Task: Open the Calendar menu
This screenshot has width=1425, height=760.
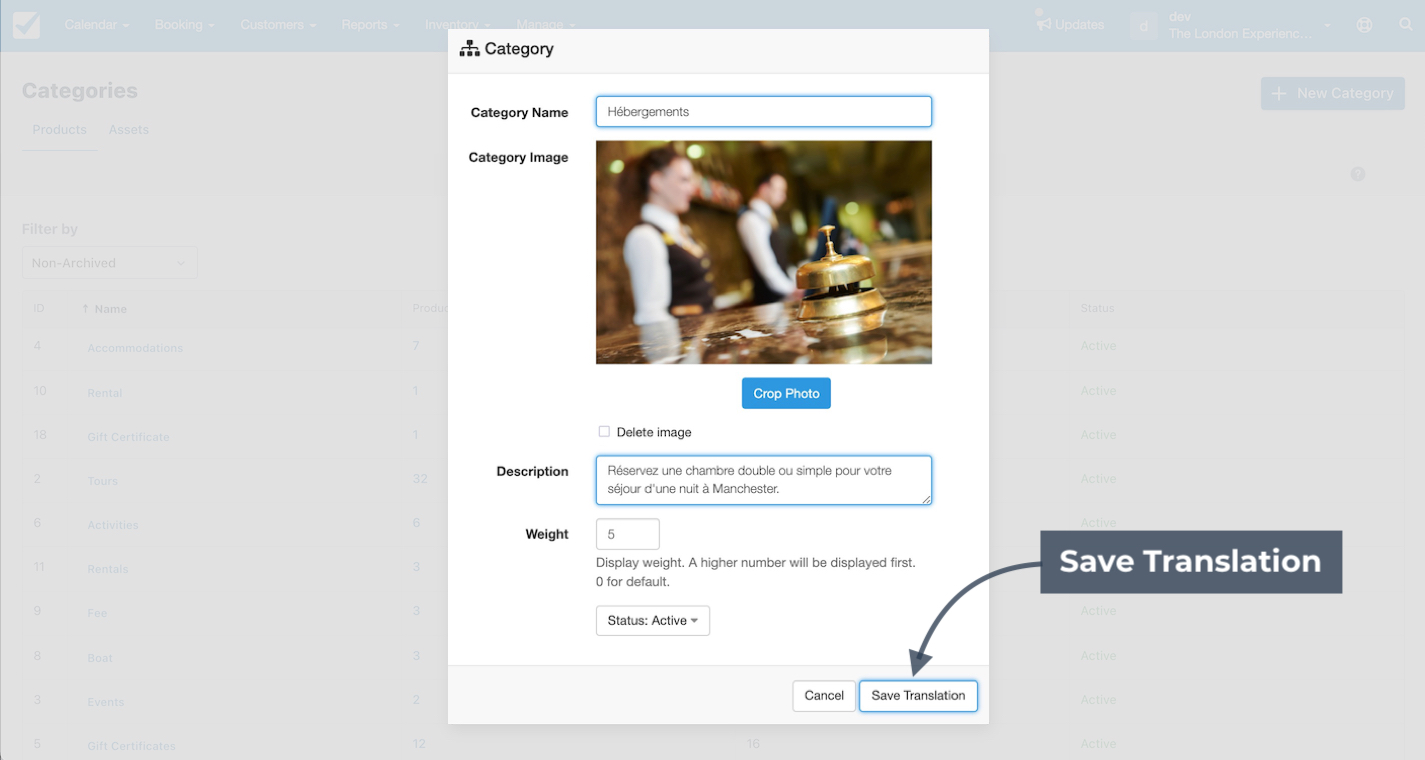Action: tap(97, 25)
